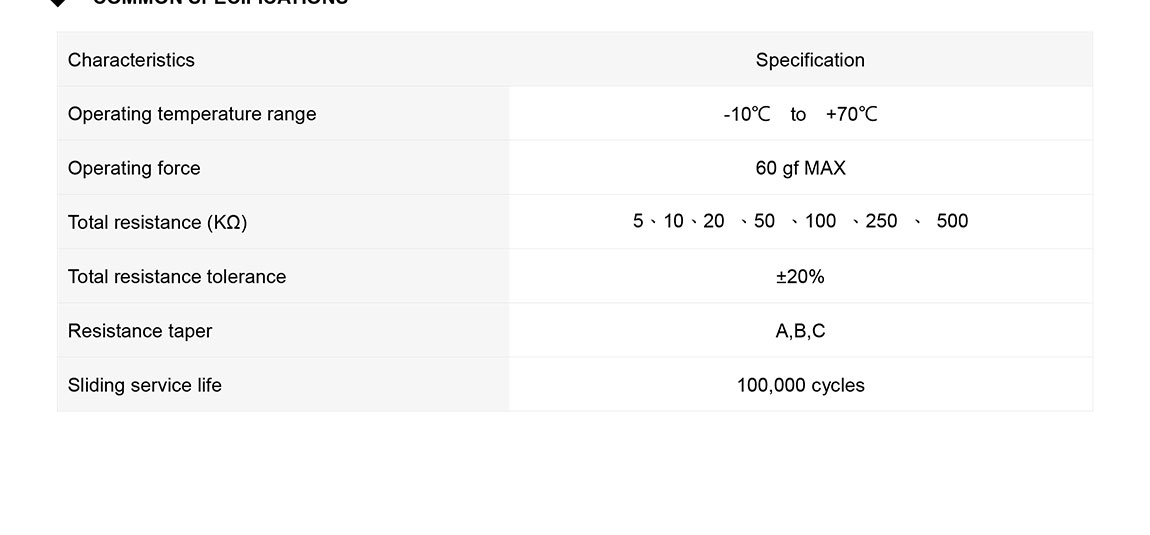The height and width of the screenshot is (535, 1150).
Task: Click the 250 resistance value
Action: (881, 221)
